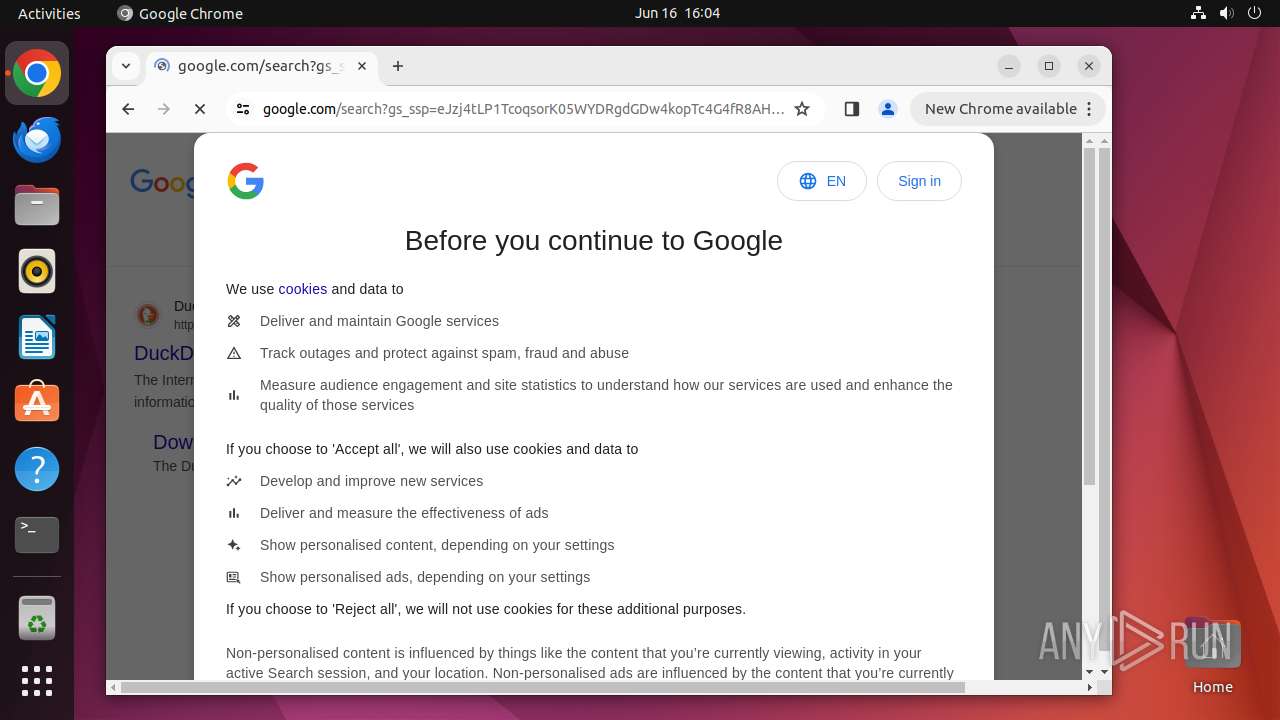This screenshot has height=720, width=1280.
Task: Click the 'Reject all' explanation sentence
Action: 486,609
